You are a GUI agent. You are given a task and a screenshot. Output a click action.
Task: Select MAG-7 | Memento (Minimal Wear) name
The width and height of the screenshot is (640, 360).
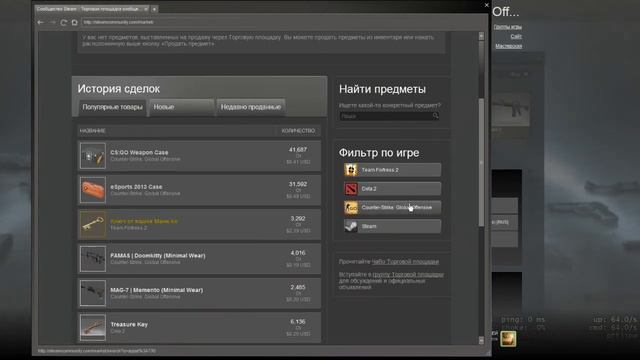[x=157, y=290]
